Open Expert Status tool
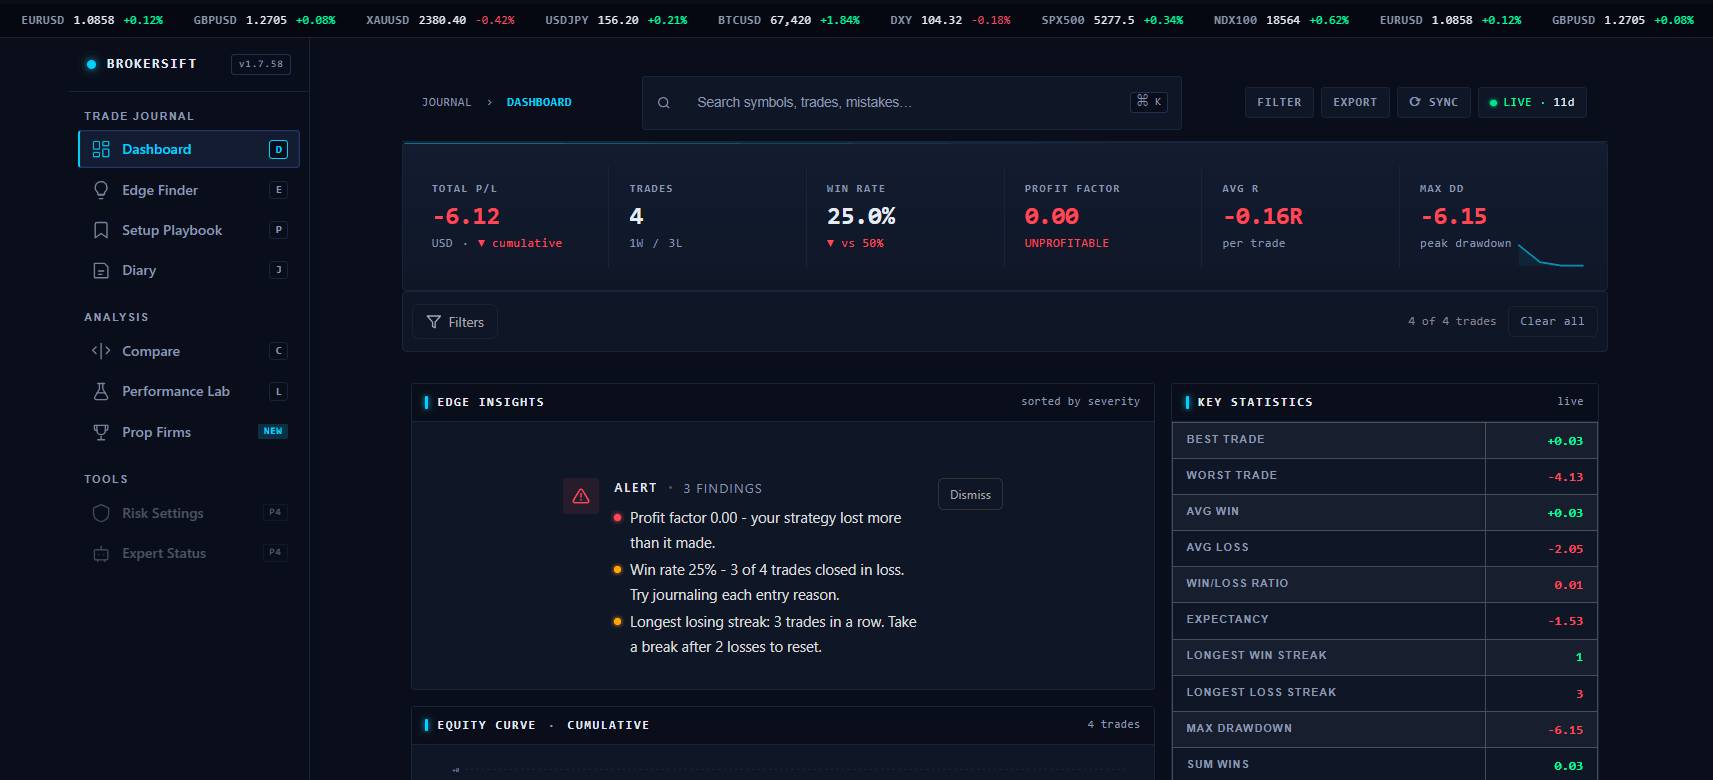The width and height of the screenshot is (1713, 780). click(x=189, y=553)
